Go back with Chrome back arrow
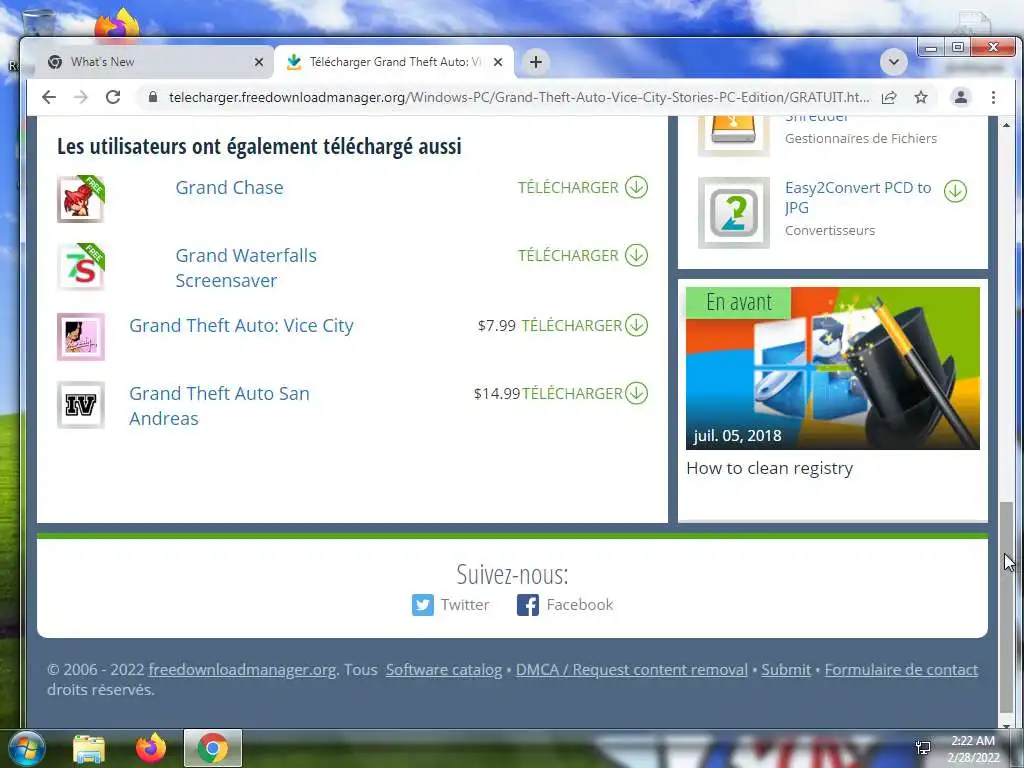 pyautogui.click(x=49, y=97)
